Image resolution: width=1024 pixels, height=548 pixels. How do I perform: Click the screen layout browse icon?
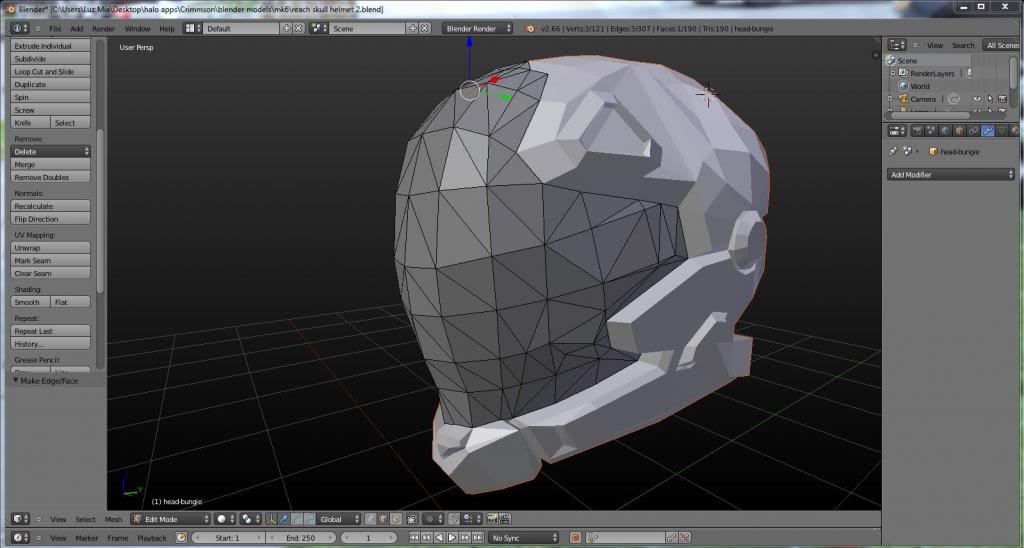192,29
